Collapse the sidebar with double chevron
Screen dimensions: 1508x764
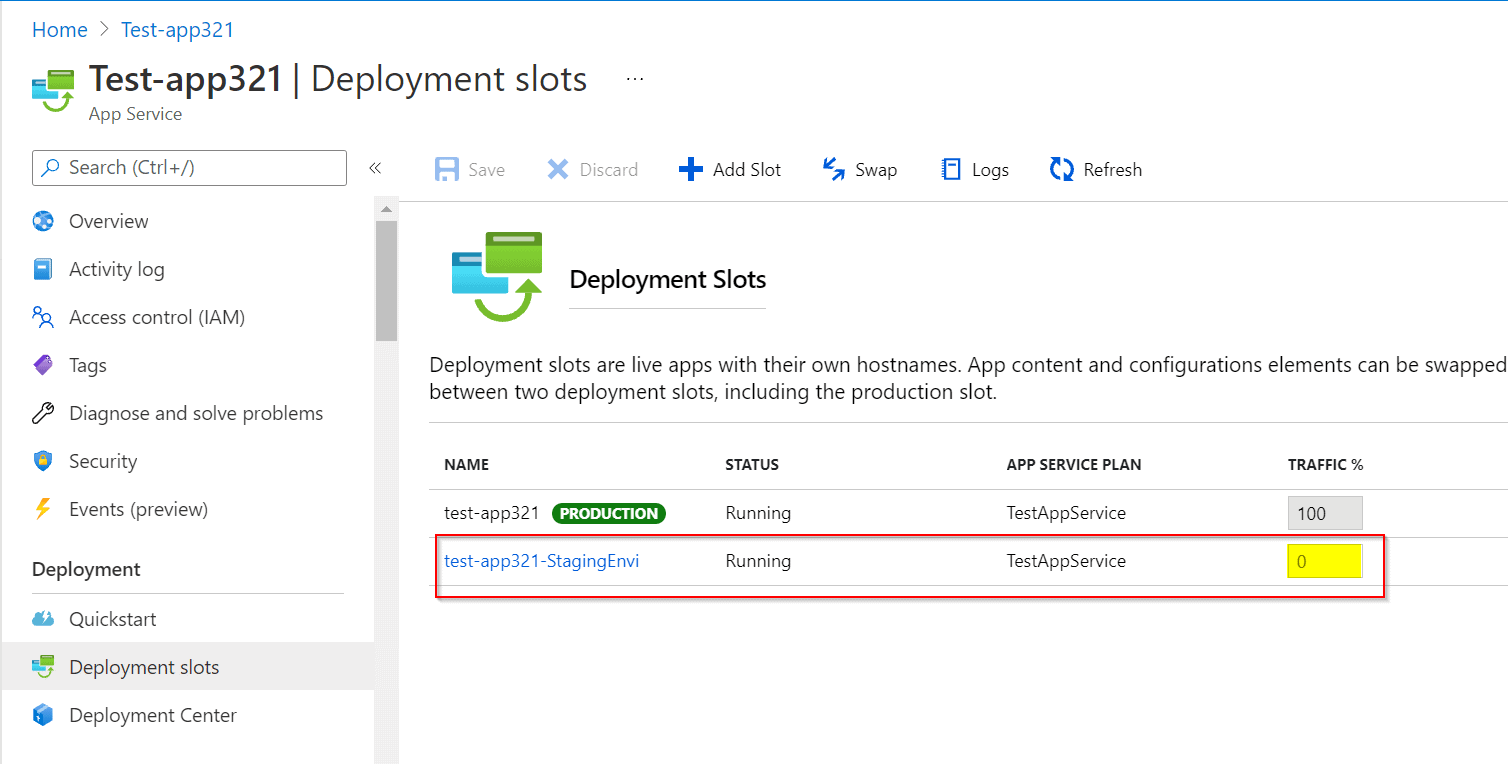click(375, 168)
